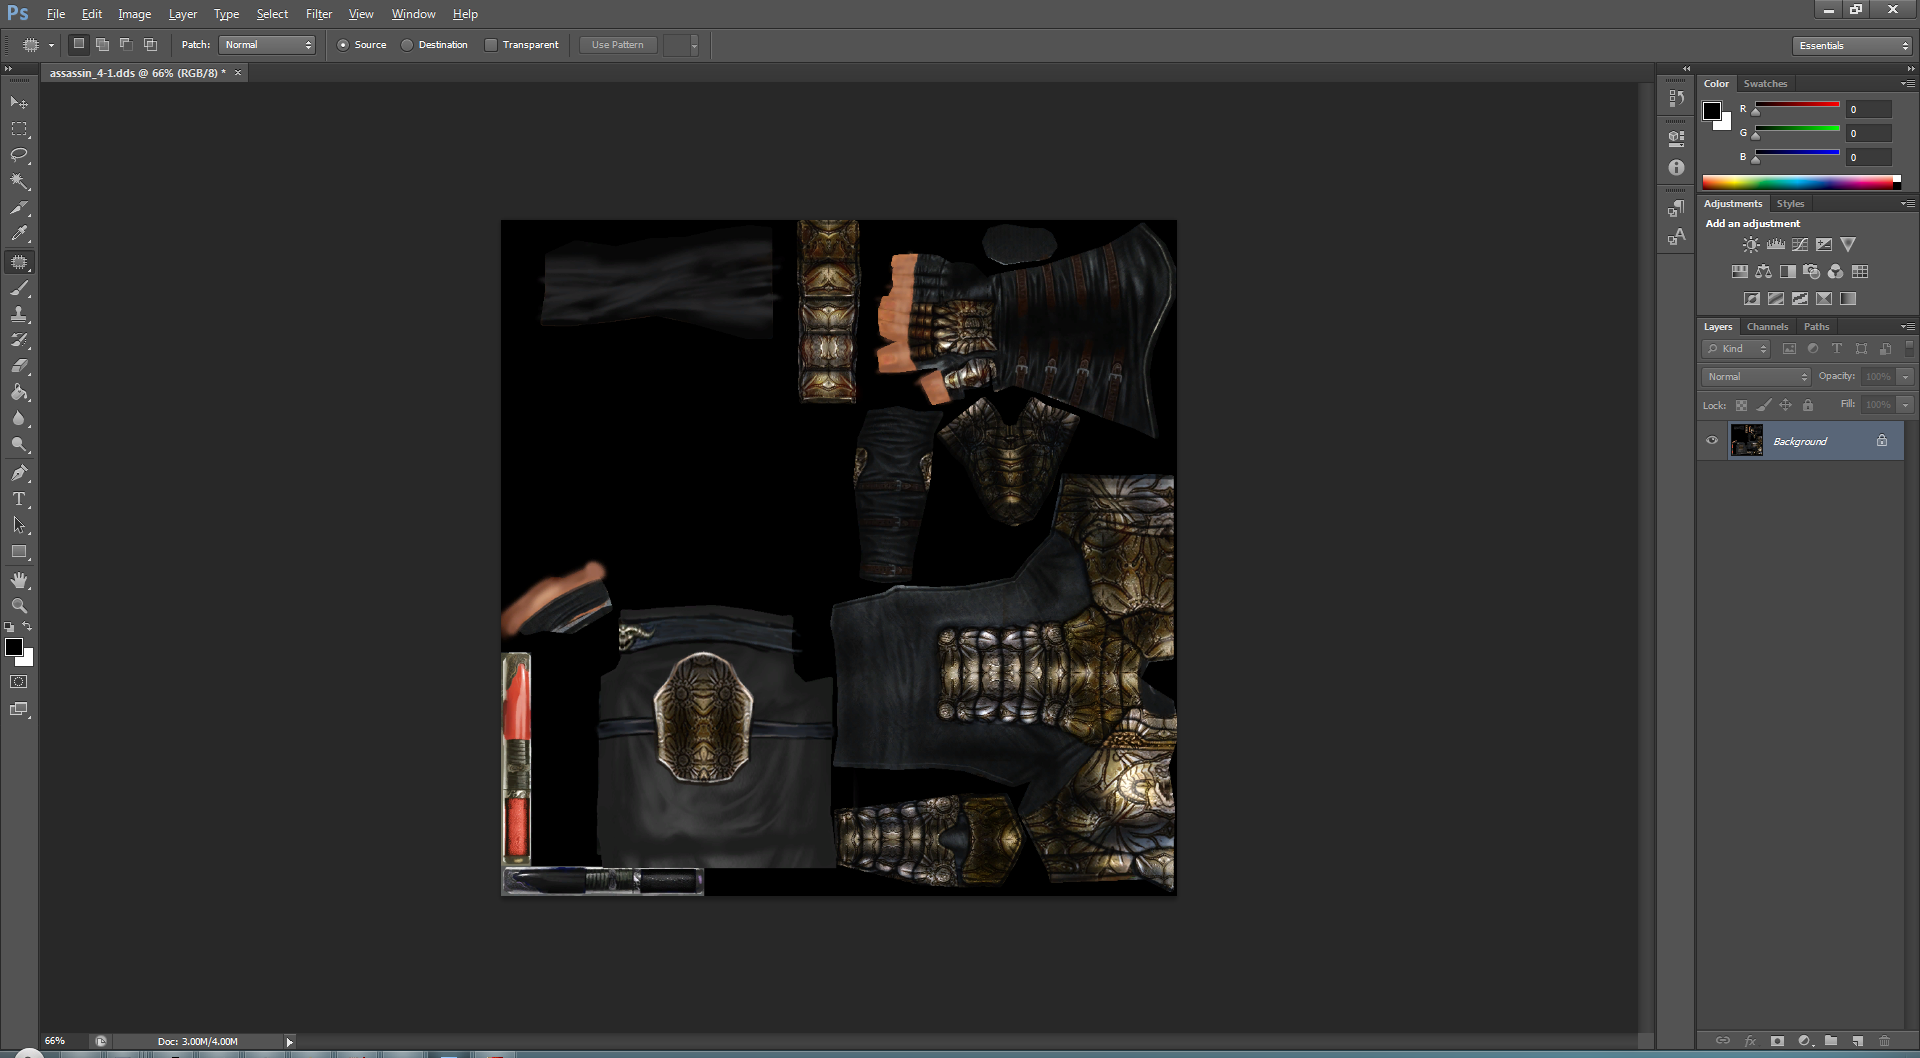Image resolution: width=1920 pixels, height=1058 pixels.
Task: Select the Magic Wand tool
Action: 19,181
